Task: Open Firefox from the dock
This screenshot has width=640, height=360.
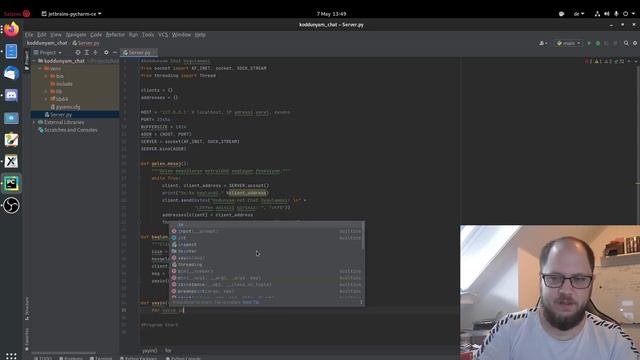Action: pyautogui.click(x=11, y=29)
